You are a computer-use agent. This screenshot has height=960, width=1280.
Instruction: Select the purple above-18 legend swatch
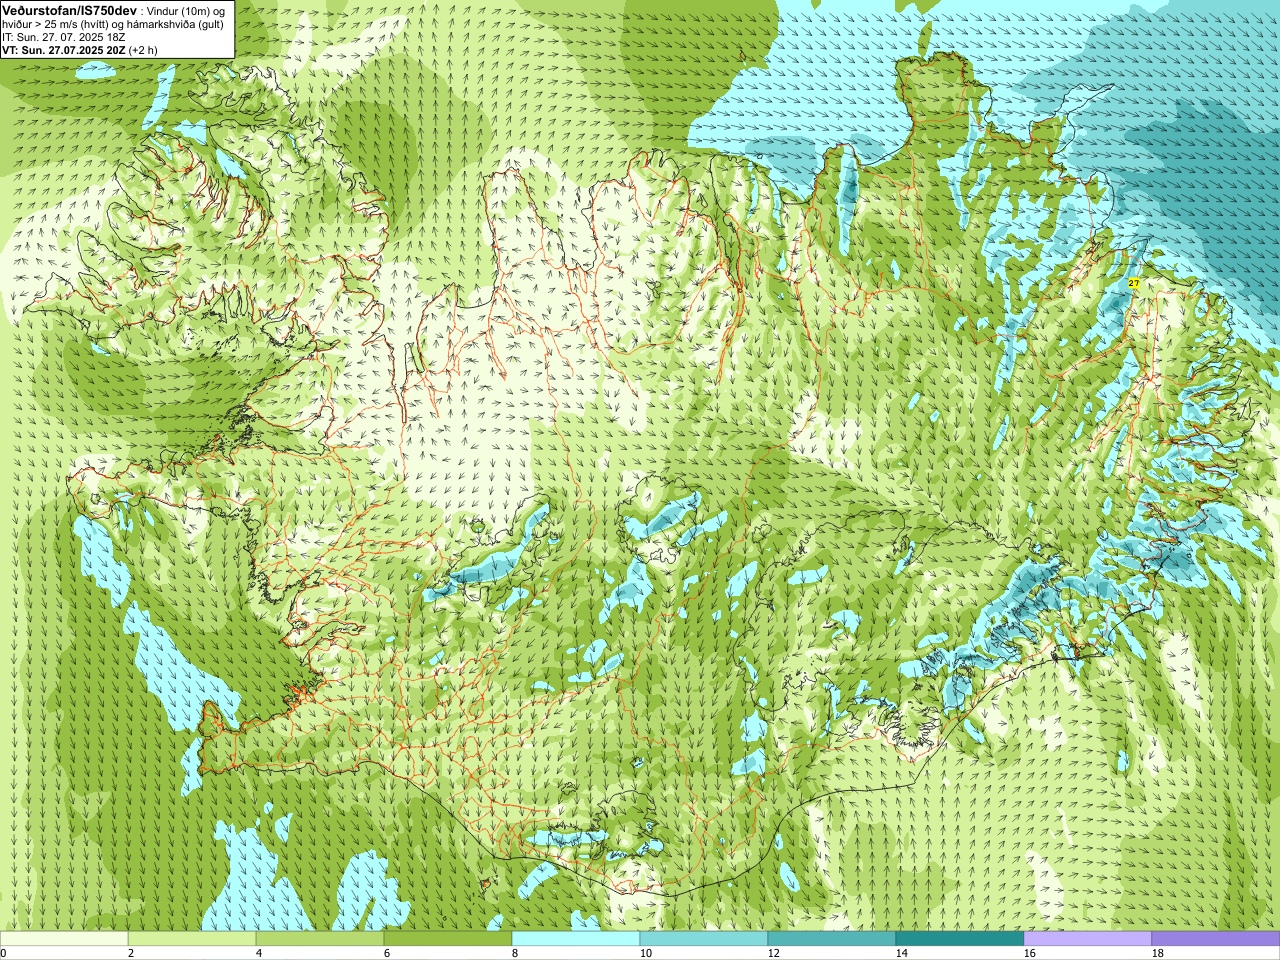pyautogui.click(x=1216, y=939)
